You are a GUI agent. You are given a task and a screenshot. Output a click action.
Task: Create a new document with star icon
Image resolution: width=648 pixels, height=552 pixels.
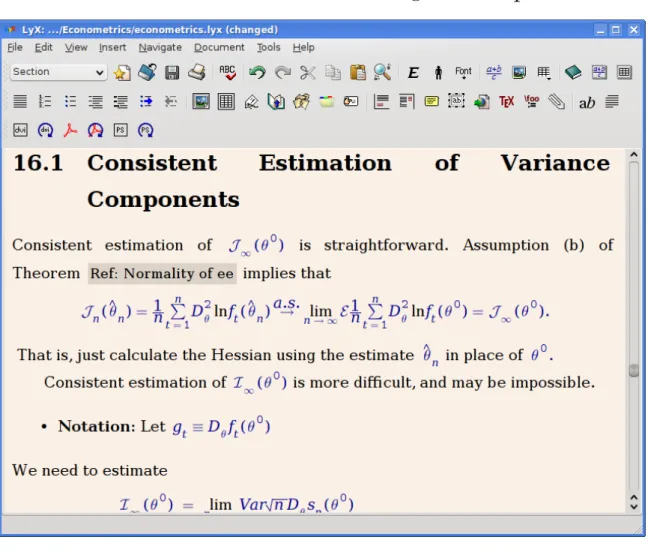coord(122,73)
